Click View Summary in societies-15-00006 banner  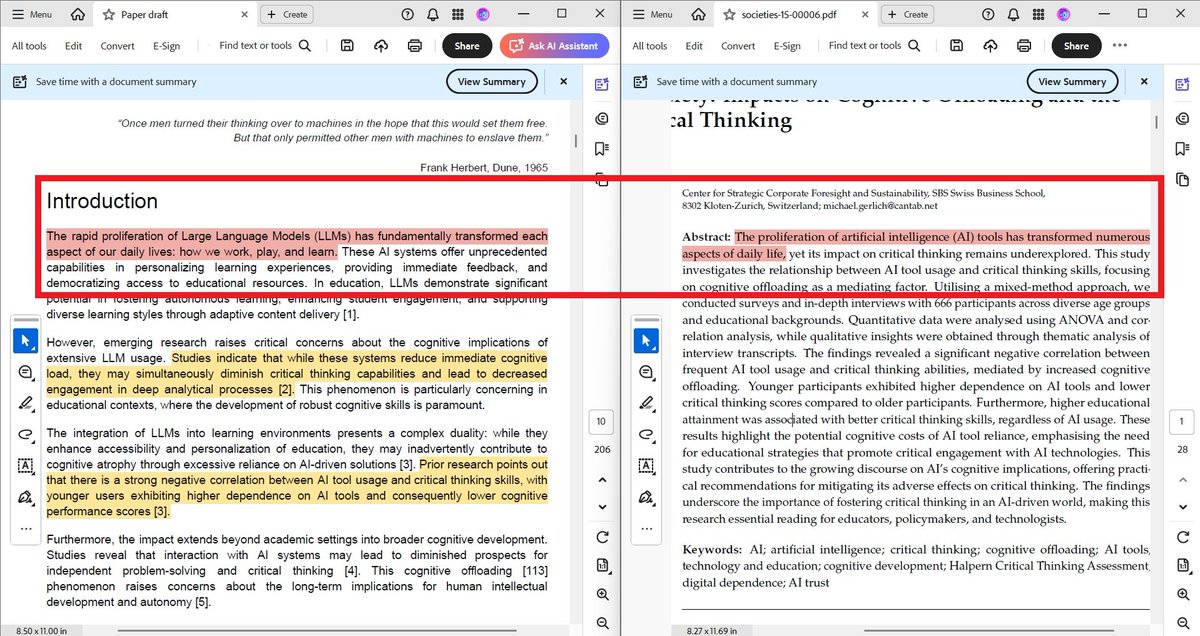pos(1072,82)
